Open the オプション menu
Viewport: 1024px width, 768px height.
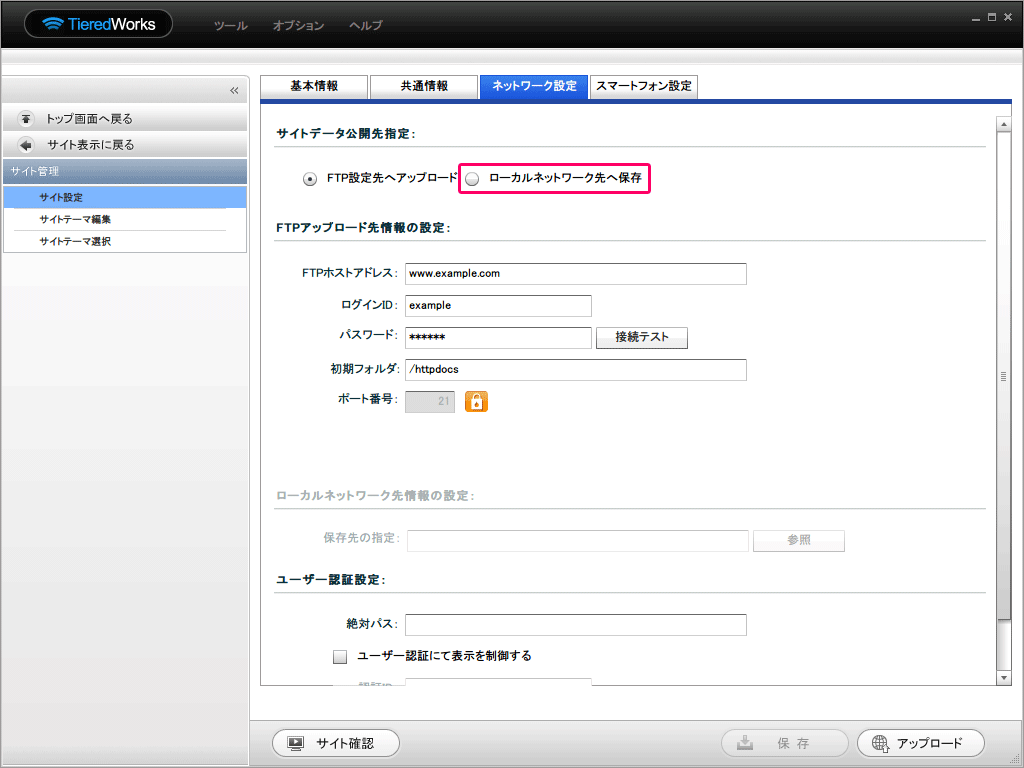[298, 26]
